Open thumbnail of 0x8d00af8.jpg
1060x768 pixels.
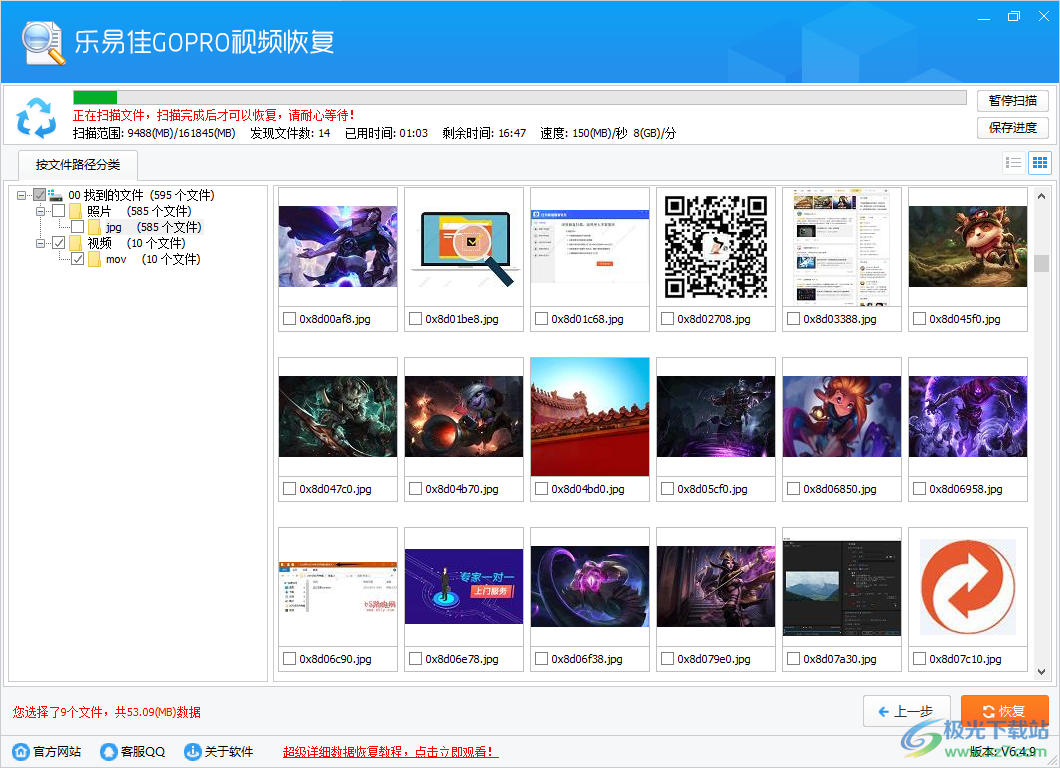(338, 247)
